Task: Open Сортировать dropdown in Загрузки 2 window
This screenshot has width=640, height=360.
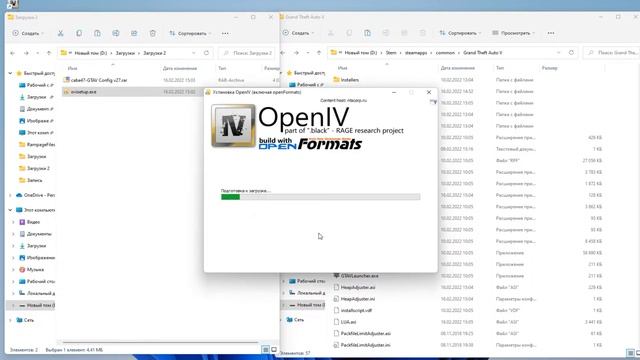Action: pyautogui.click(x=190, y=33)
